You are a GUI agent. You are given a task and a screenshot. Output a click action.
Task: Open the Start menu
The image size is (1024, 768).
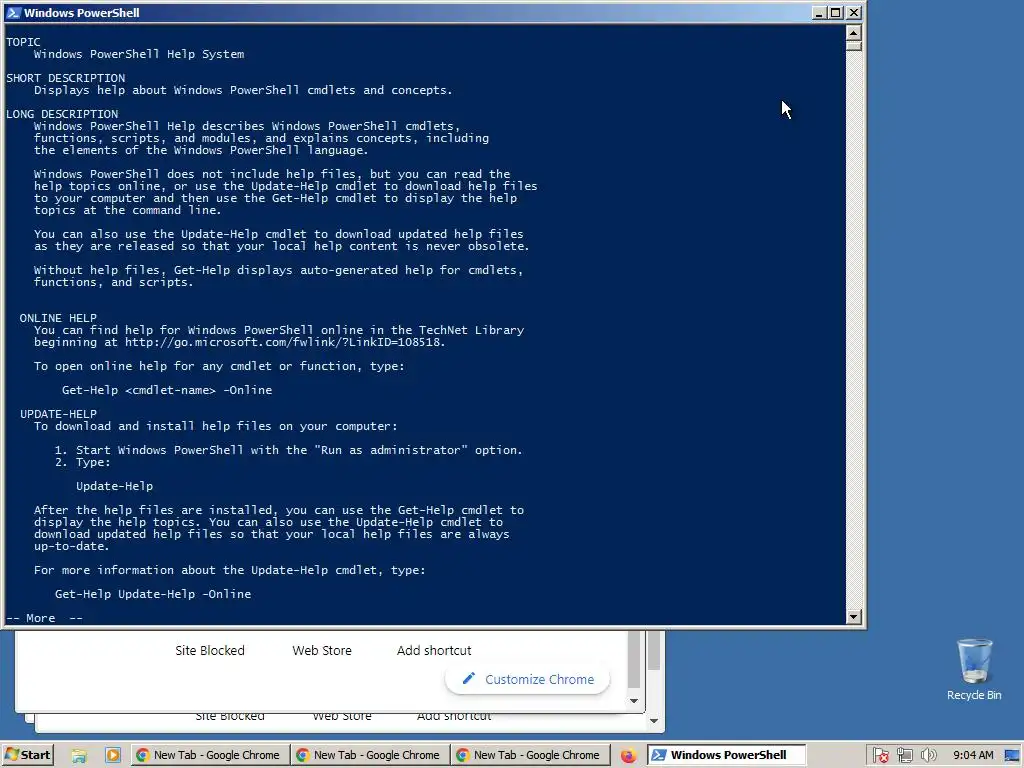point(27,755)
